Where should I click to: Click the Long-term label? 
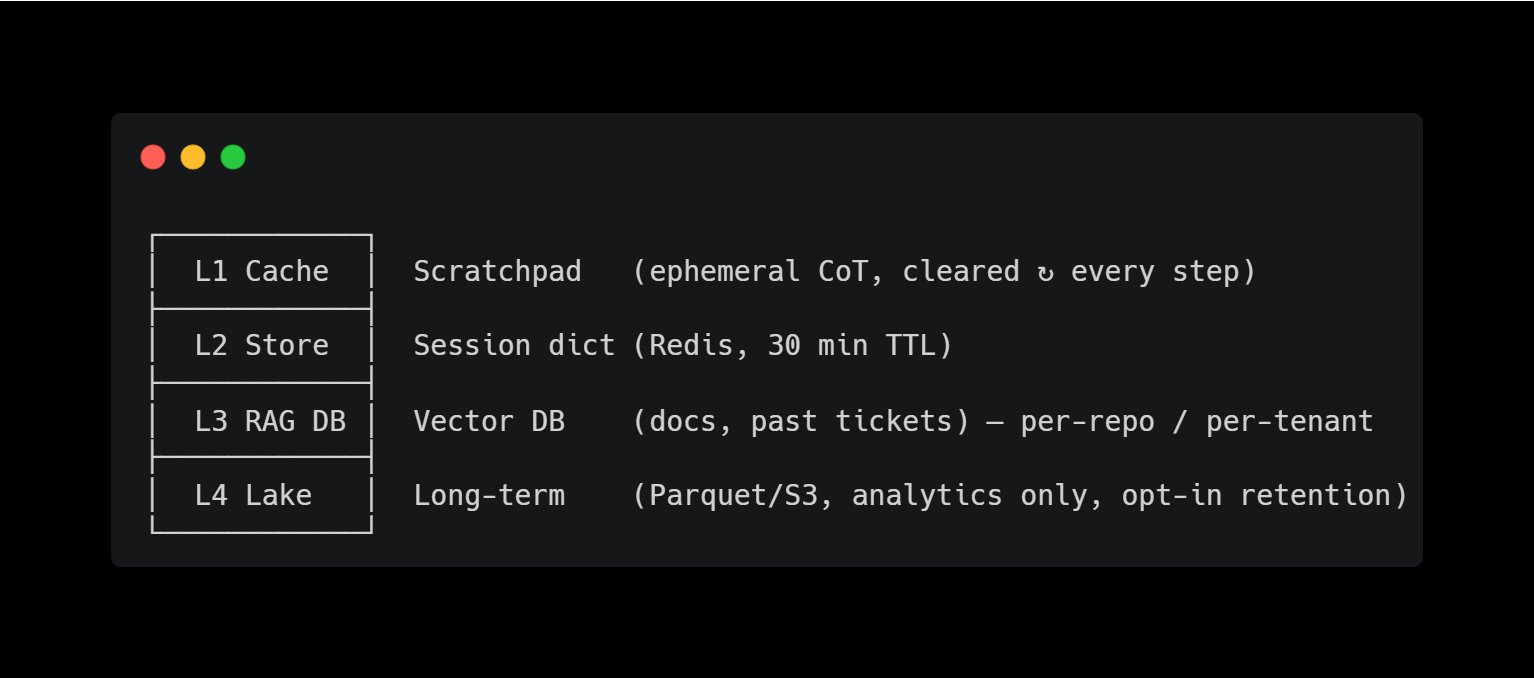[x=489, y=495]
